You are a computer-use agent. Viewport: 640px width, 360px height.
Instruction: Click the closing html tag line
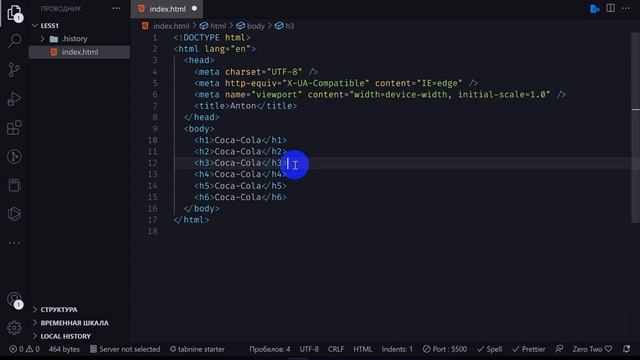click(x=191, y=220)
